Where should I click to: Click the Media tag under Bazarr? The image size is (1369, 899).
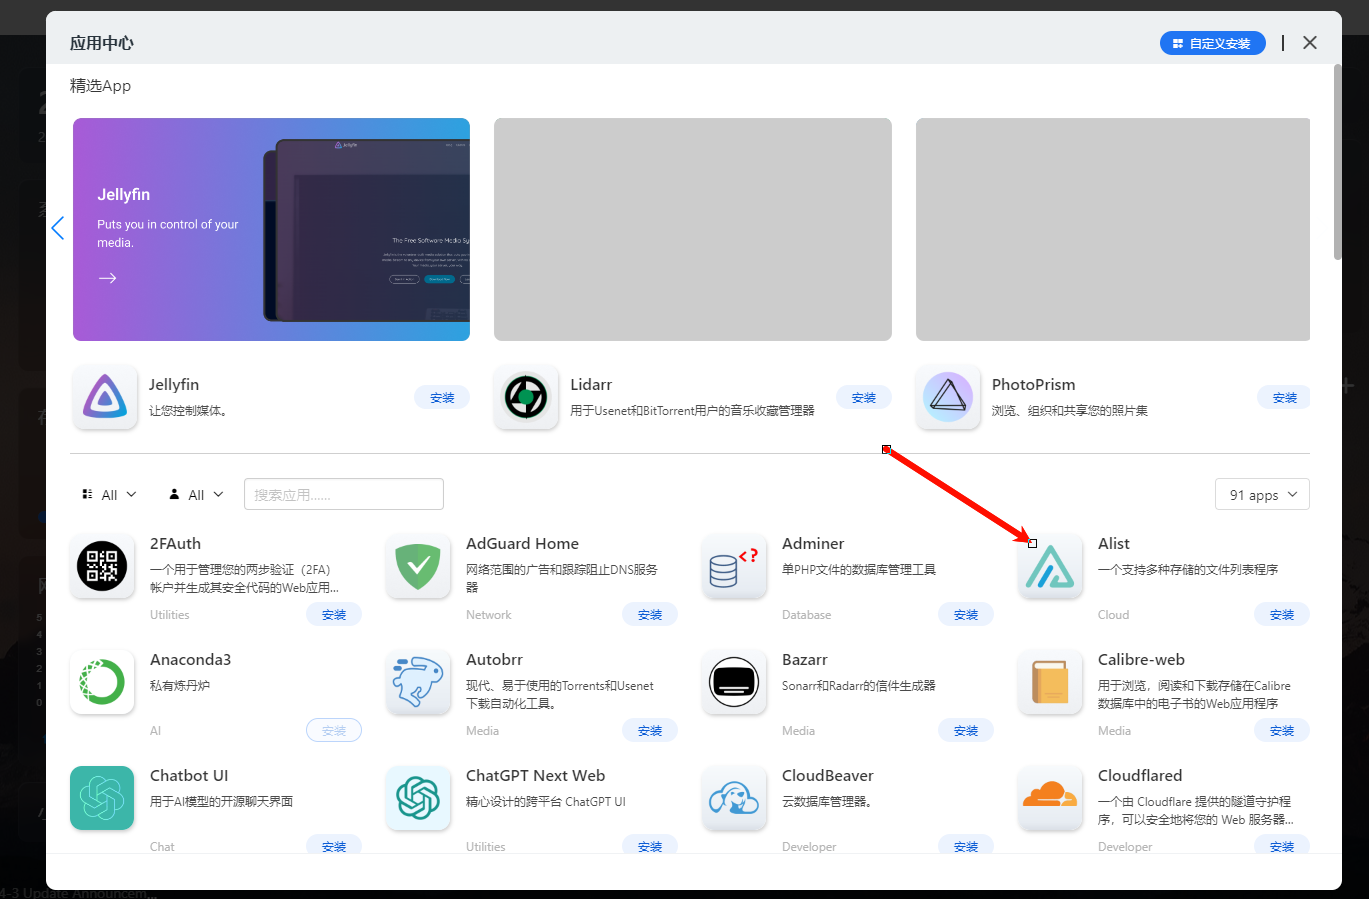[798, 731]
